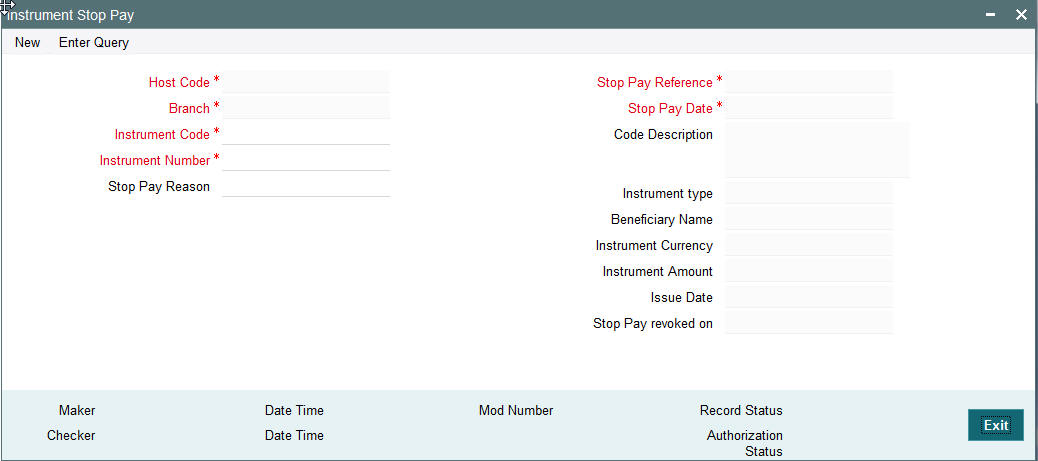The image size is (1038, 461).
Task: Click the Checker label
Action: coord(71,436)
